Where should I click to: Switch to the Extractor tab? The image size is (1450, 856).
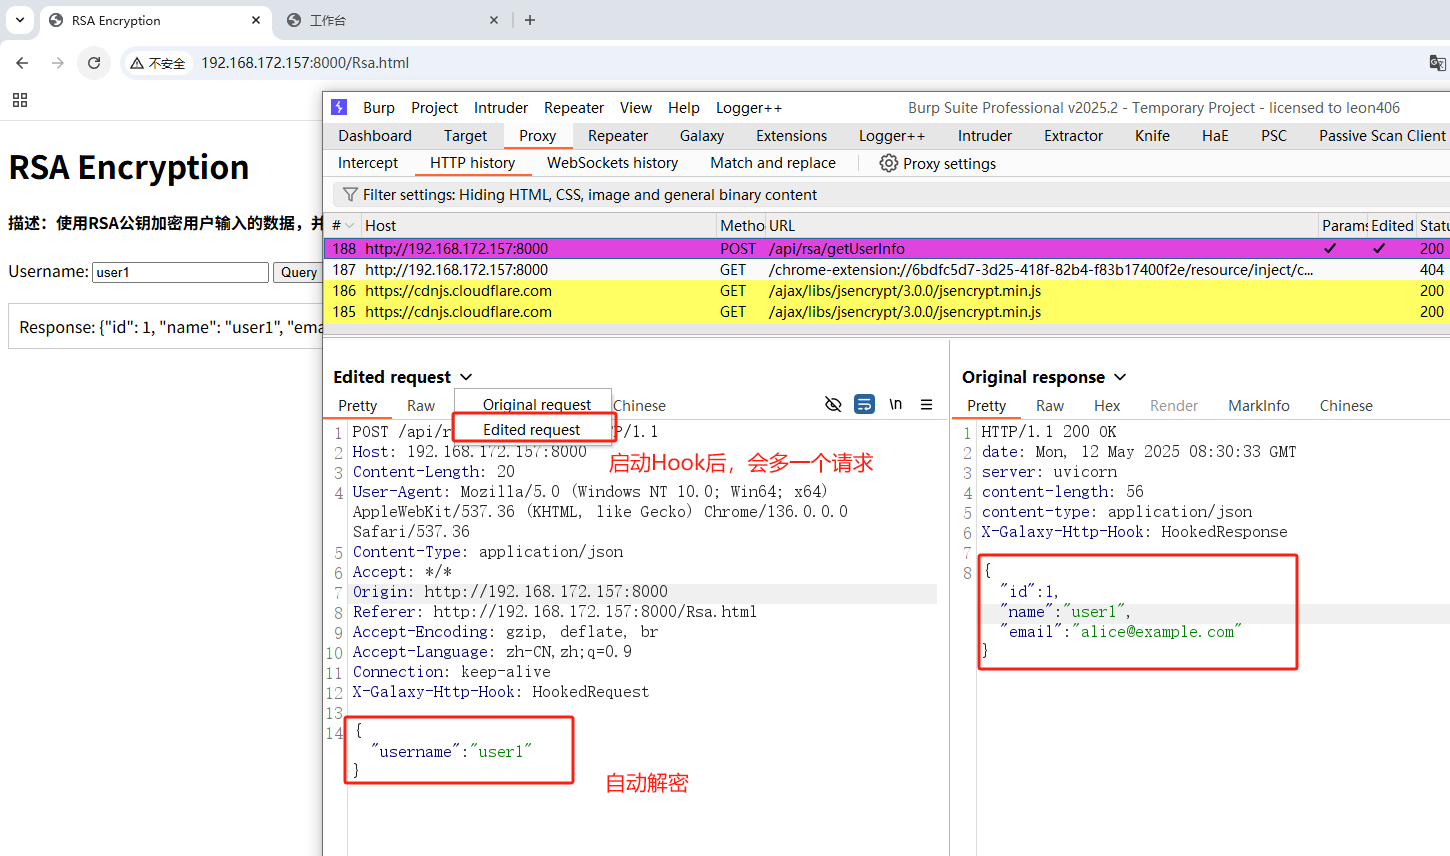click(1073, 135)
